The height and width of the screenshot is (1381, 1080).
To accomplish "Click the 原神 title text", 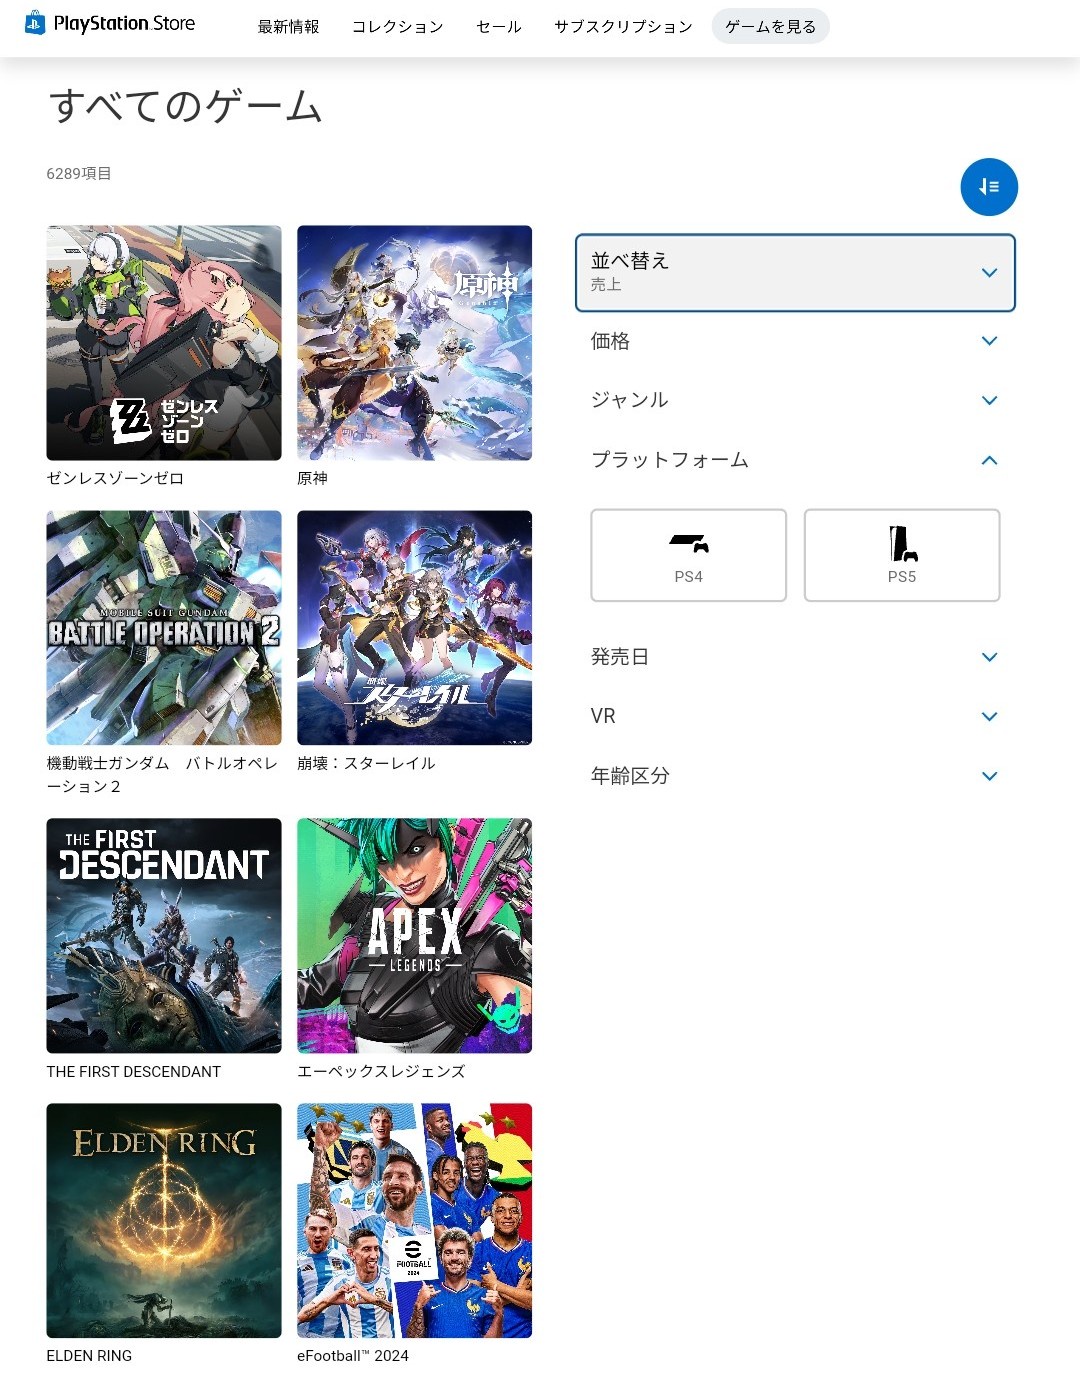I will tap(312, 478).
